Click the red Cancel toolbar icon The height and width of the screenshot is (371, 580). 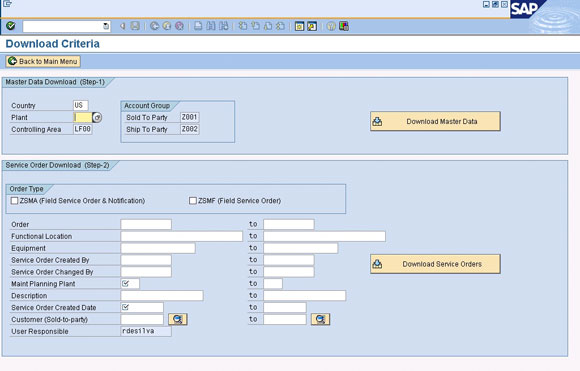(x=179, y=26)
